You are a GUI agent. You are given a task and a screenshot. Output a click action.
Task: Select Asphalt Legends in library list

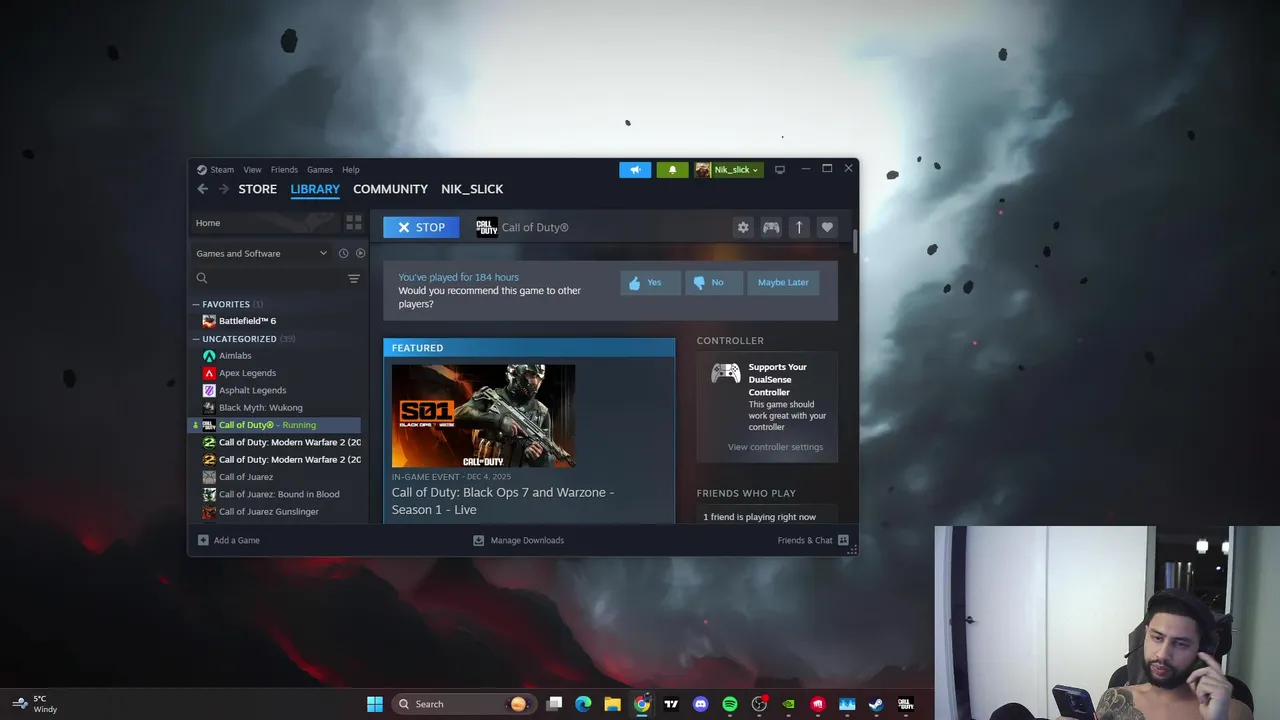tap(252, 390)
